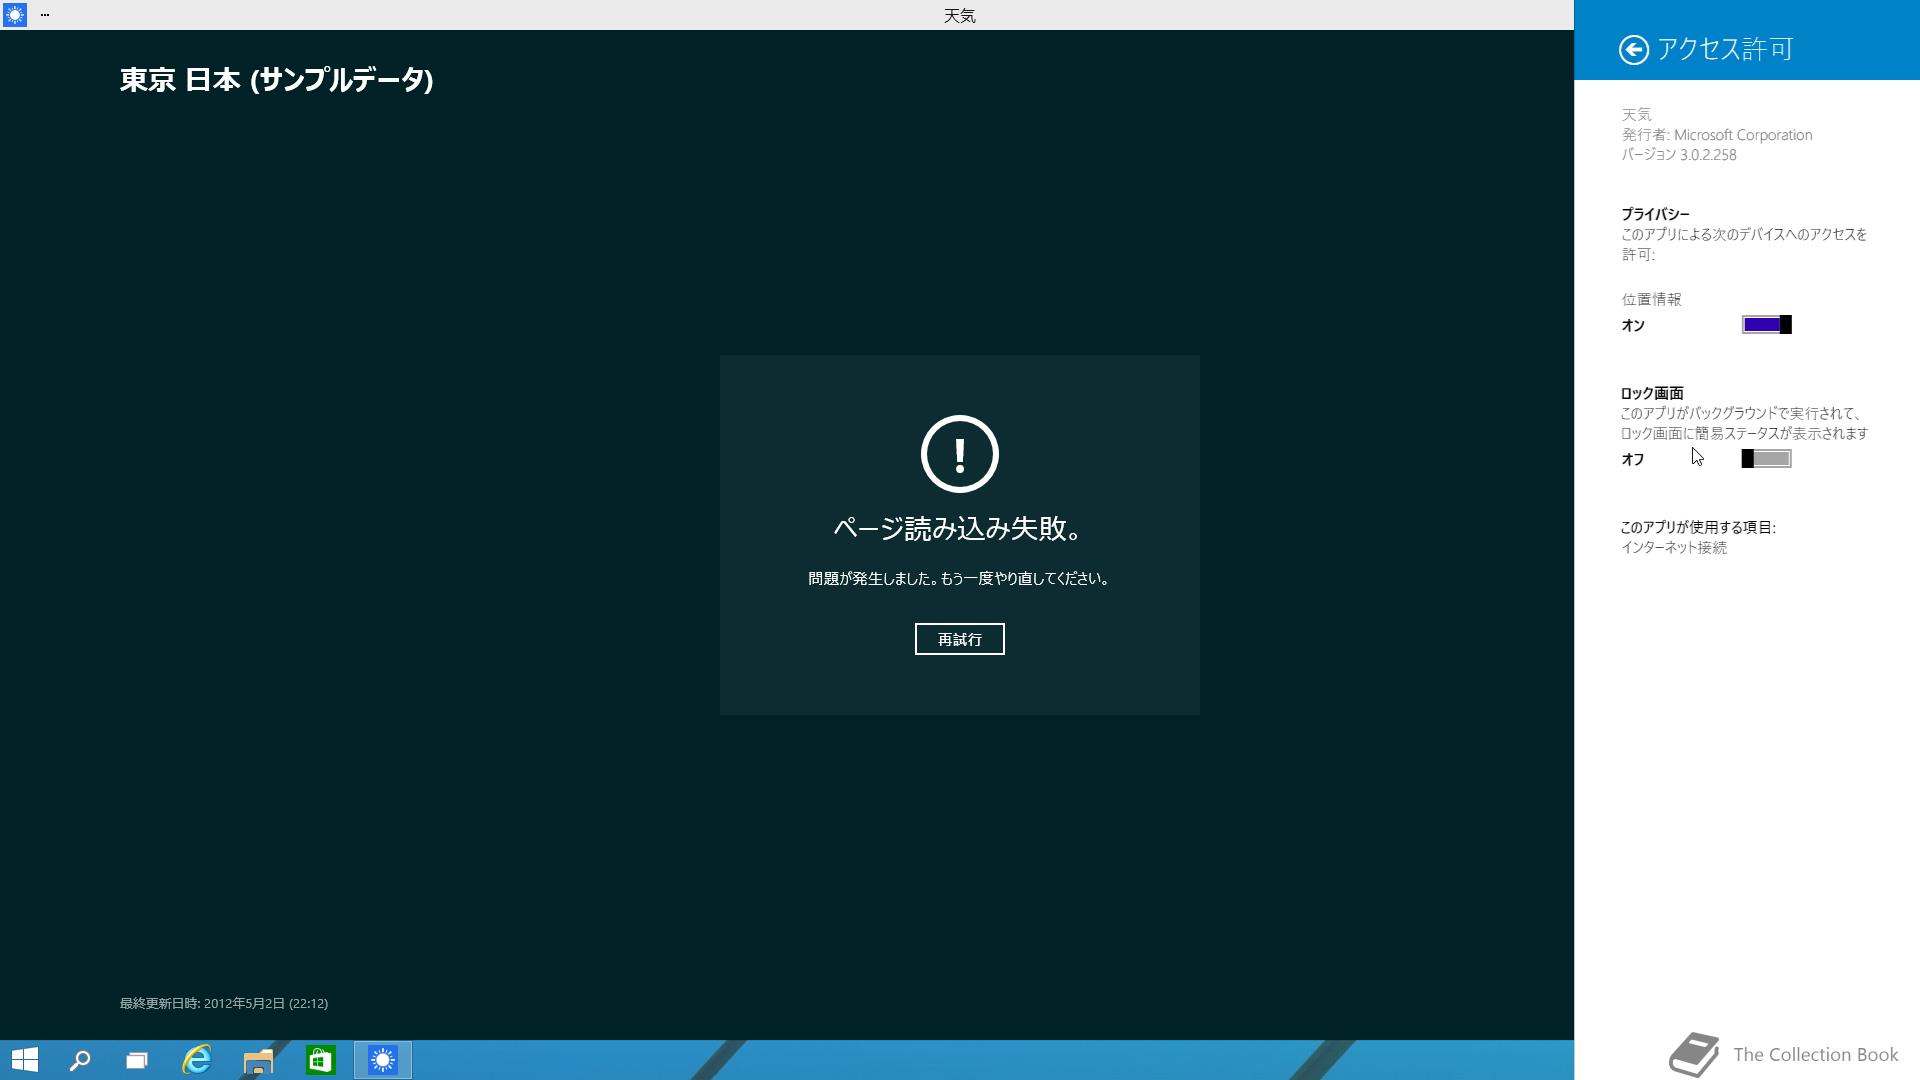Click the error exclamation mark icon
The image size is (1920, 1080).
point(959,454)
